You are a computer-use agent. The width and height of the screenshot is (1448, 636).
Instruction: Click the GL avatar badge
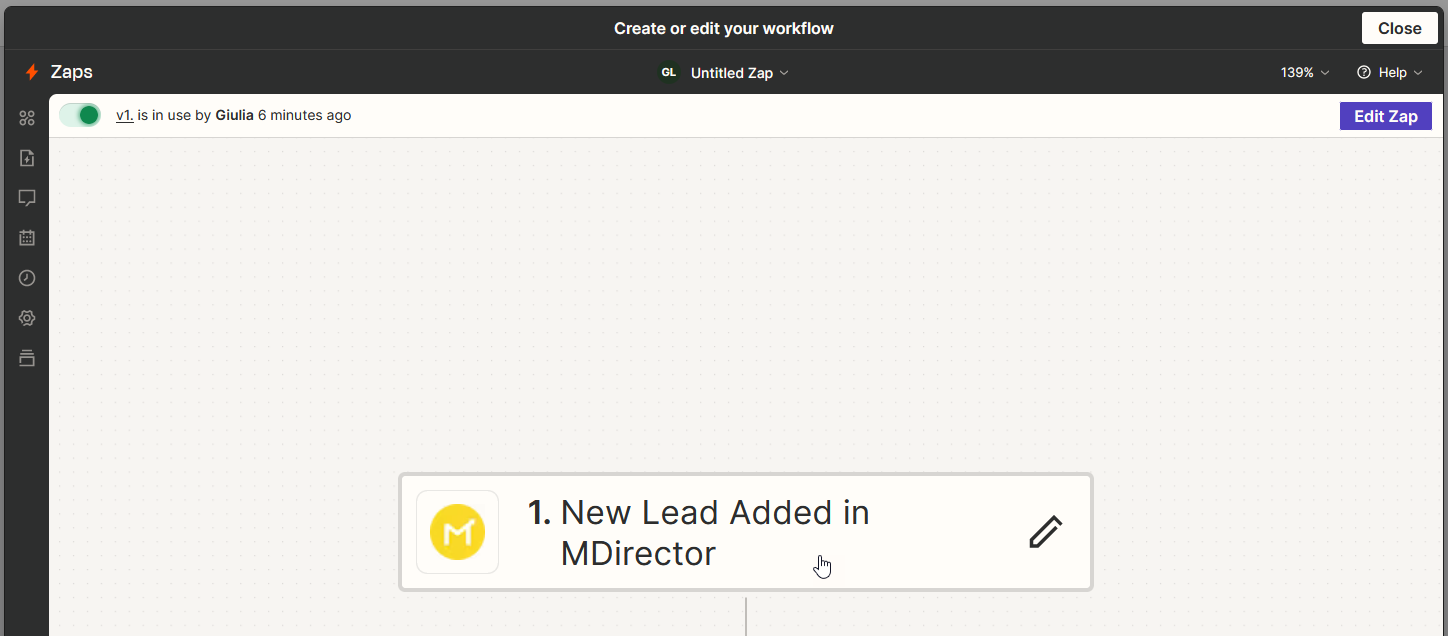click(x=669, y=73)
